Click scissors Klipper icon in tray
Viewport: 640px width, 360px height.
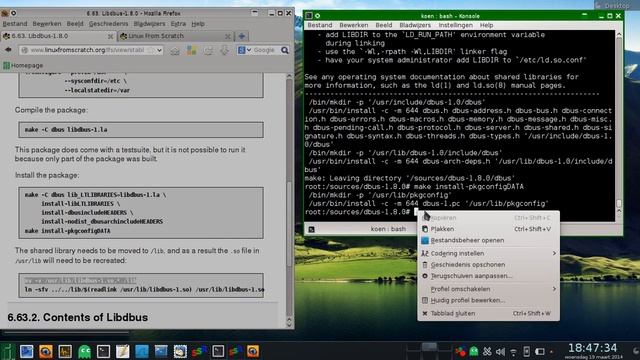pyautogui.click(x=487, y=351)
